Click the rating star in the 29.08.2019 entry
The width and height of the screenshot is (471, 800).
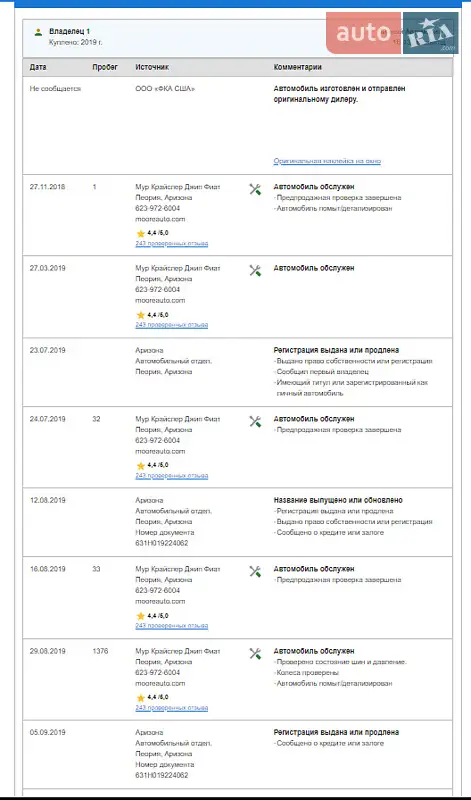pos(141,697)
